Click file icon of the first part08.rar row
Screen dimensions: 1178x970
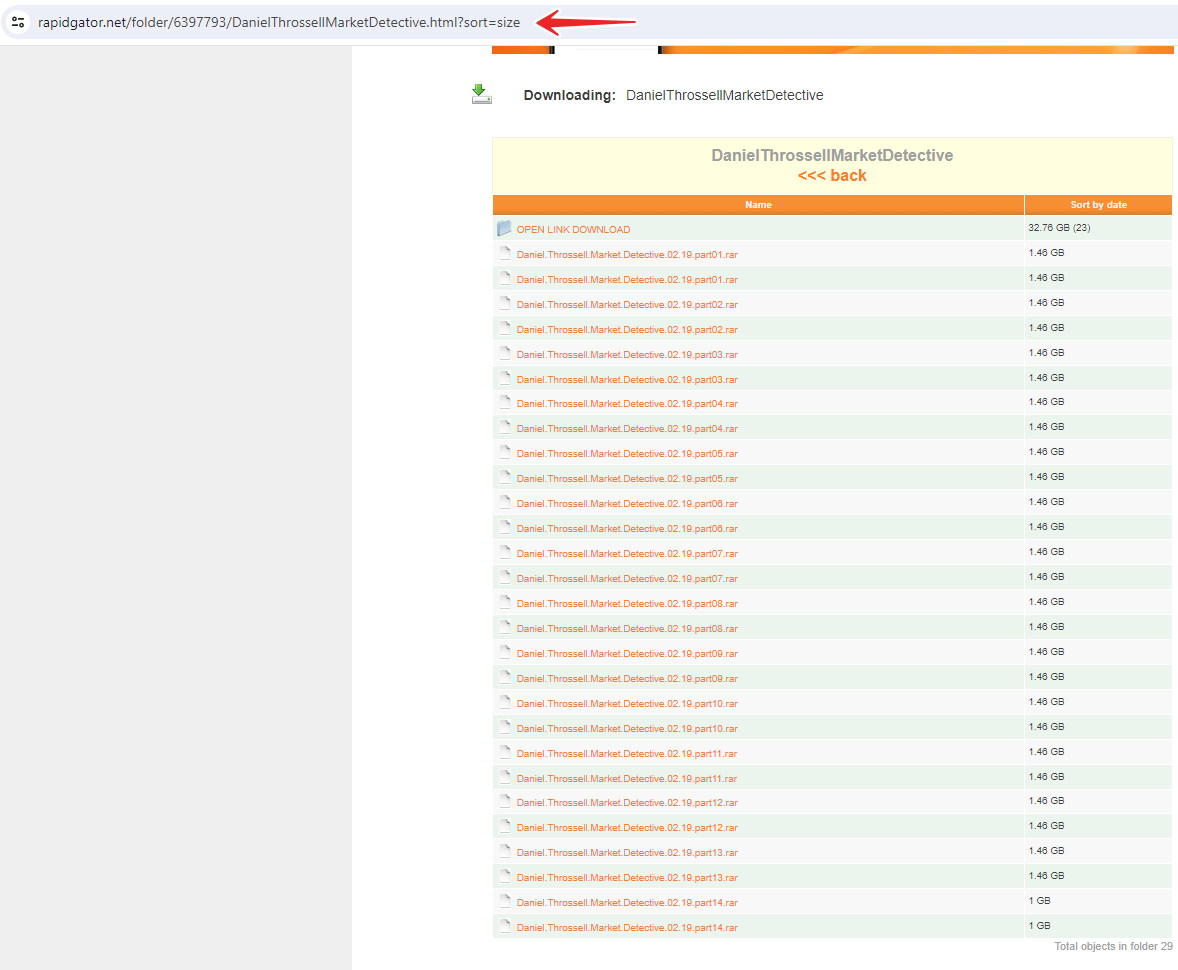[505, 602]
